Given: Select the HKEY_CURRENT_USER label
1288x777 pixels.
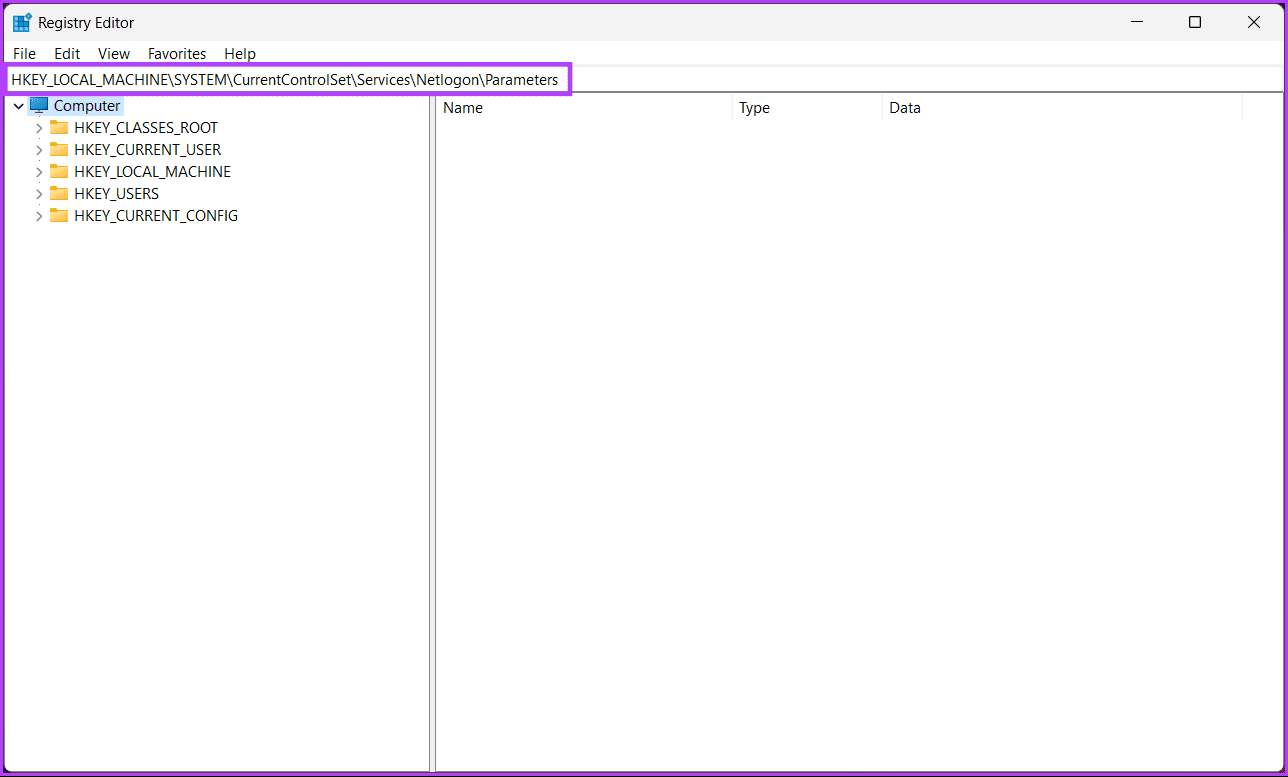Looking at the screenshot, I should tap(148, 150).
